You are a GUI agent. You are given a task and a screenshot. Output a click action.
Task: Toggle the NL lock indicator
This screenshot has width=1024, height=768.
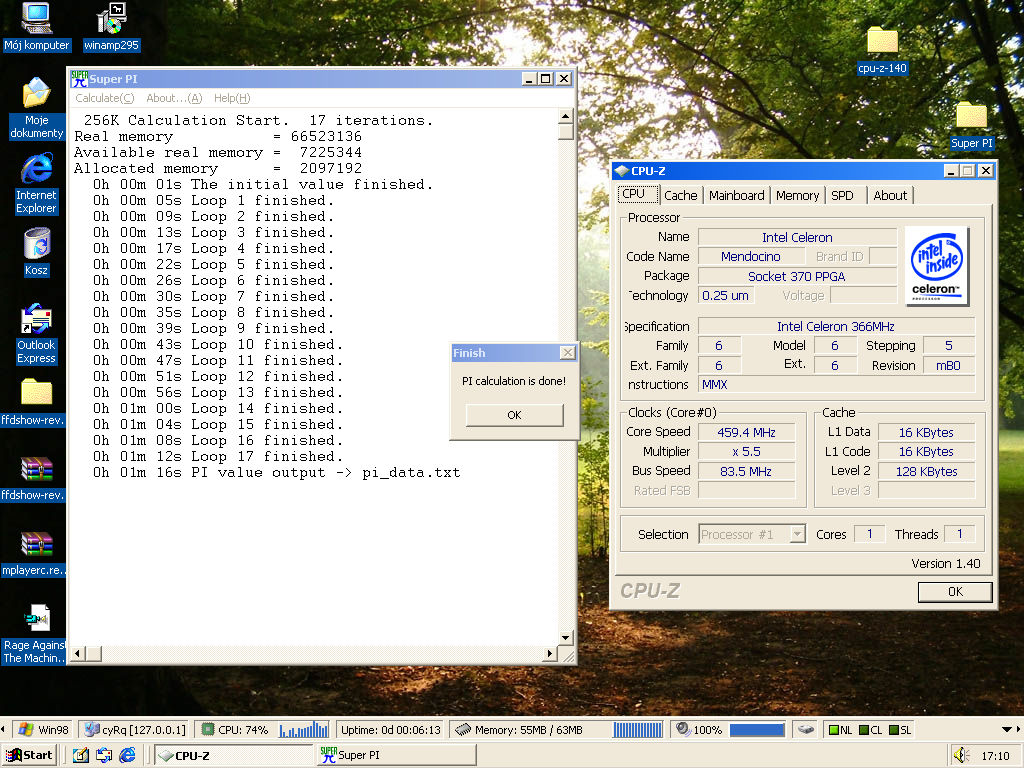click(x=840, y=730)
